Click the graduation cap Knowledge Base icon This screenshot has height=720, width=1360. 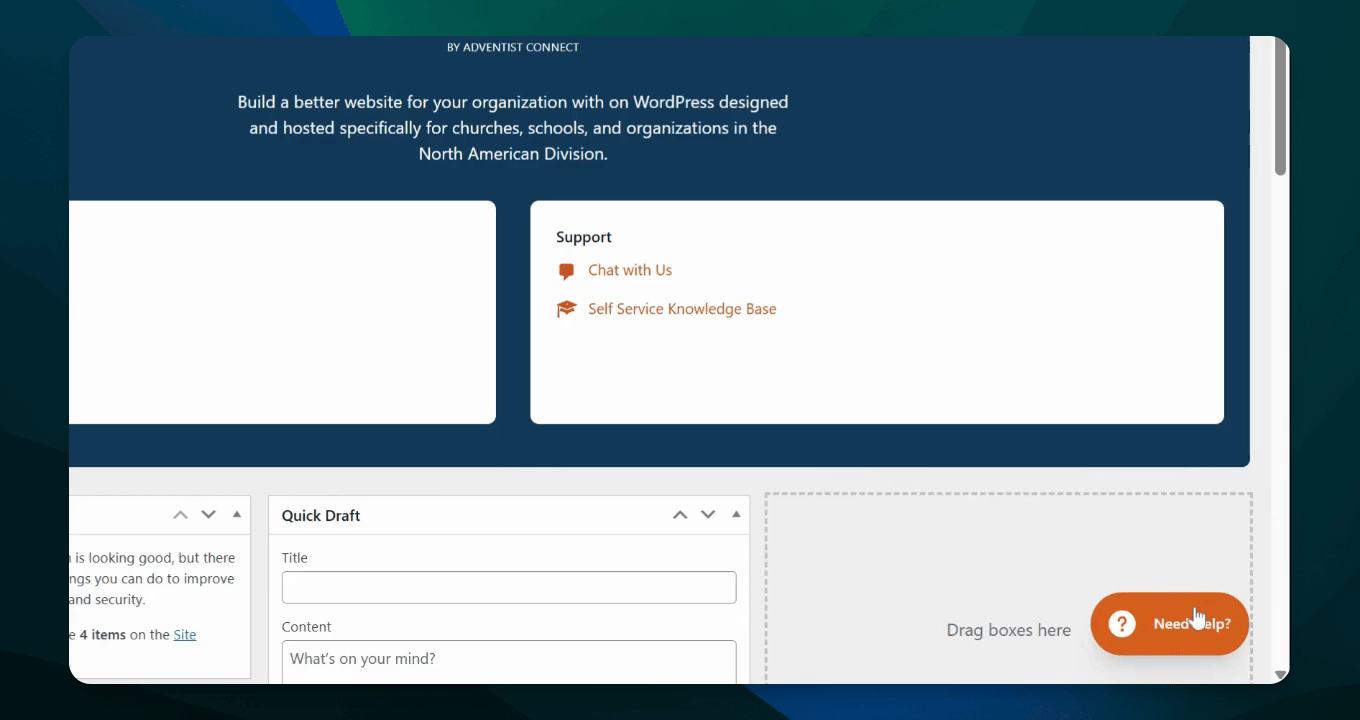566,309
